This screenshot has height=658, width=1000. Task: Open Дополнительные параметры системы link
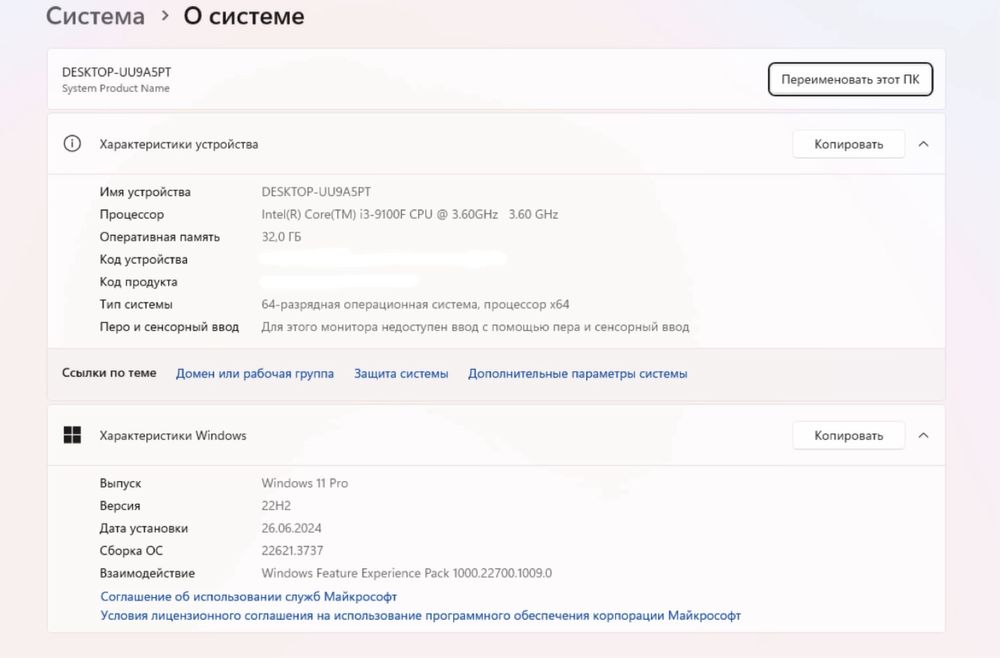pyautogui.click(x=577, y=373)
